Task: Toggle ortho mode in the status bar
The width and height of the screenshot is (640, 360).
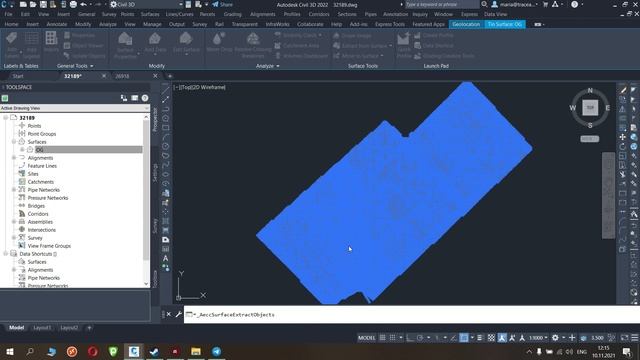Action: pos(410,338)
